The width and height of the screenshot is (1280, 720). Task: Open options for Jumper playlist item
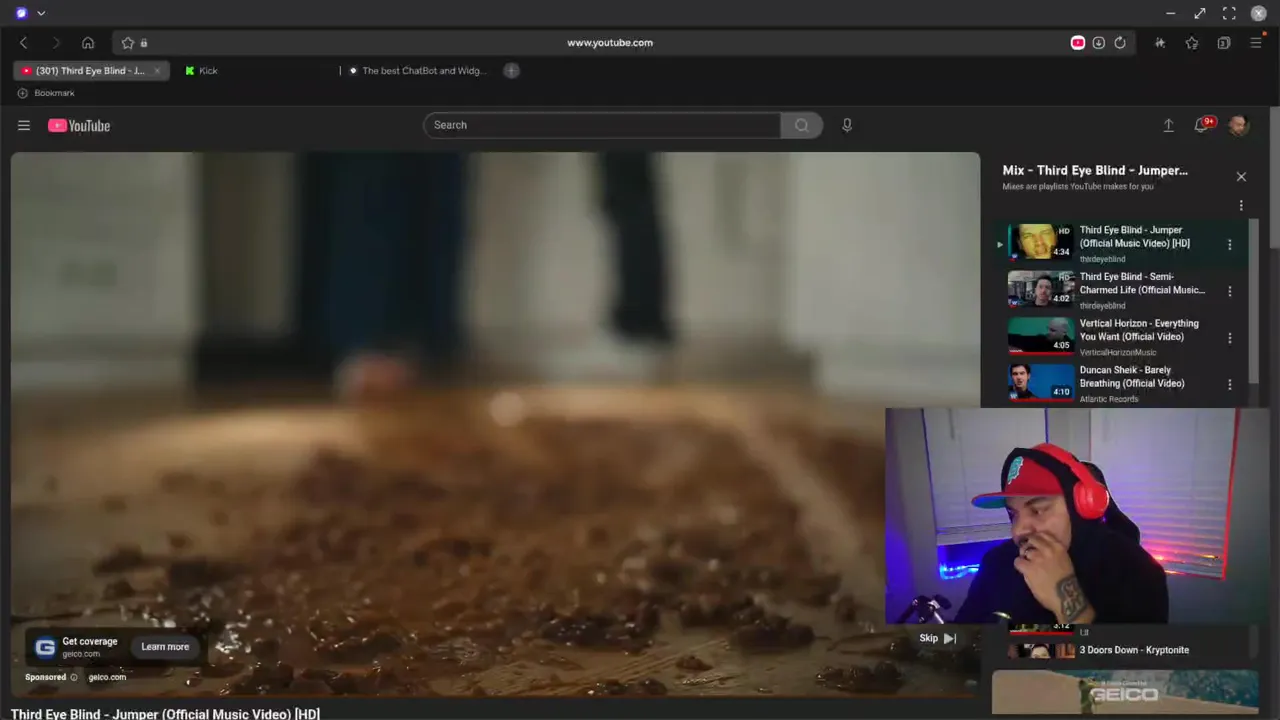click(1229, 244)
